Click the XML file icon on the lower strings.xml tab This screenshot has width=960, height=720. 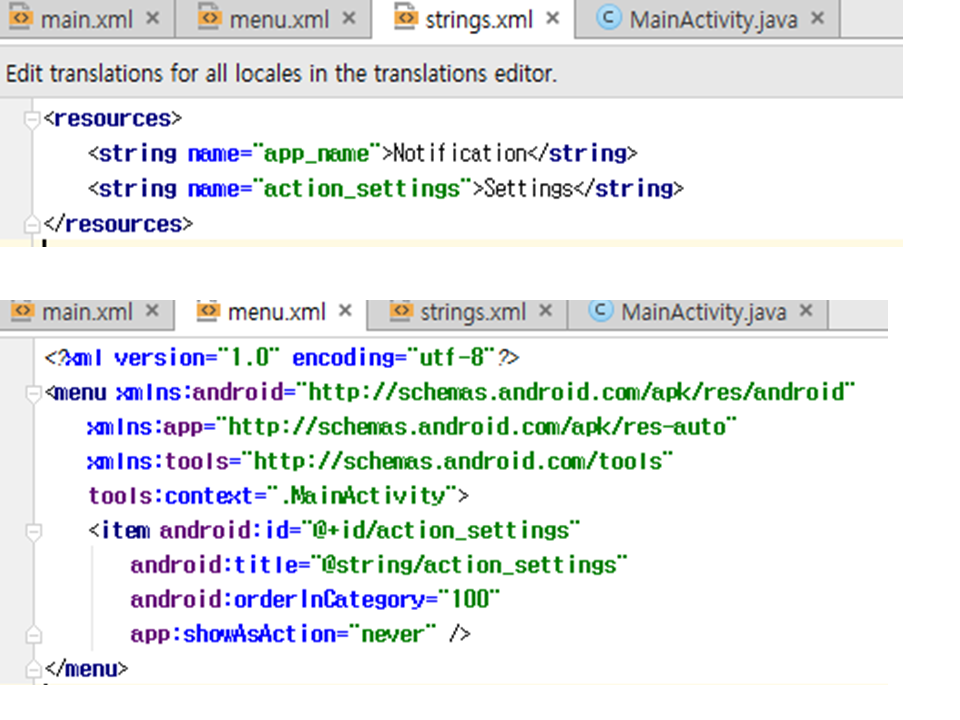[401, 312]
